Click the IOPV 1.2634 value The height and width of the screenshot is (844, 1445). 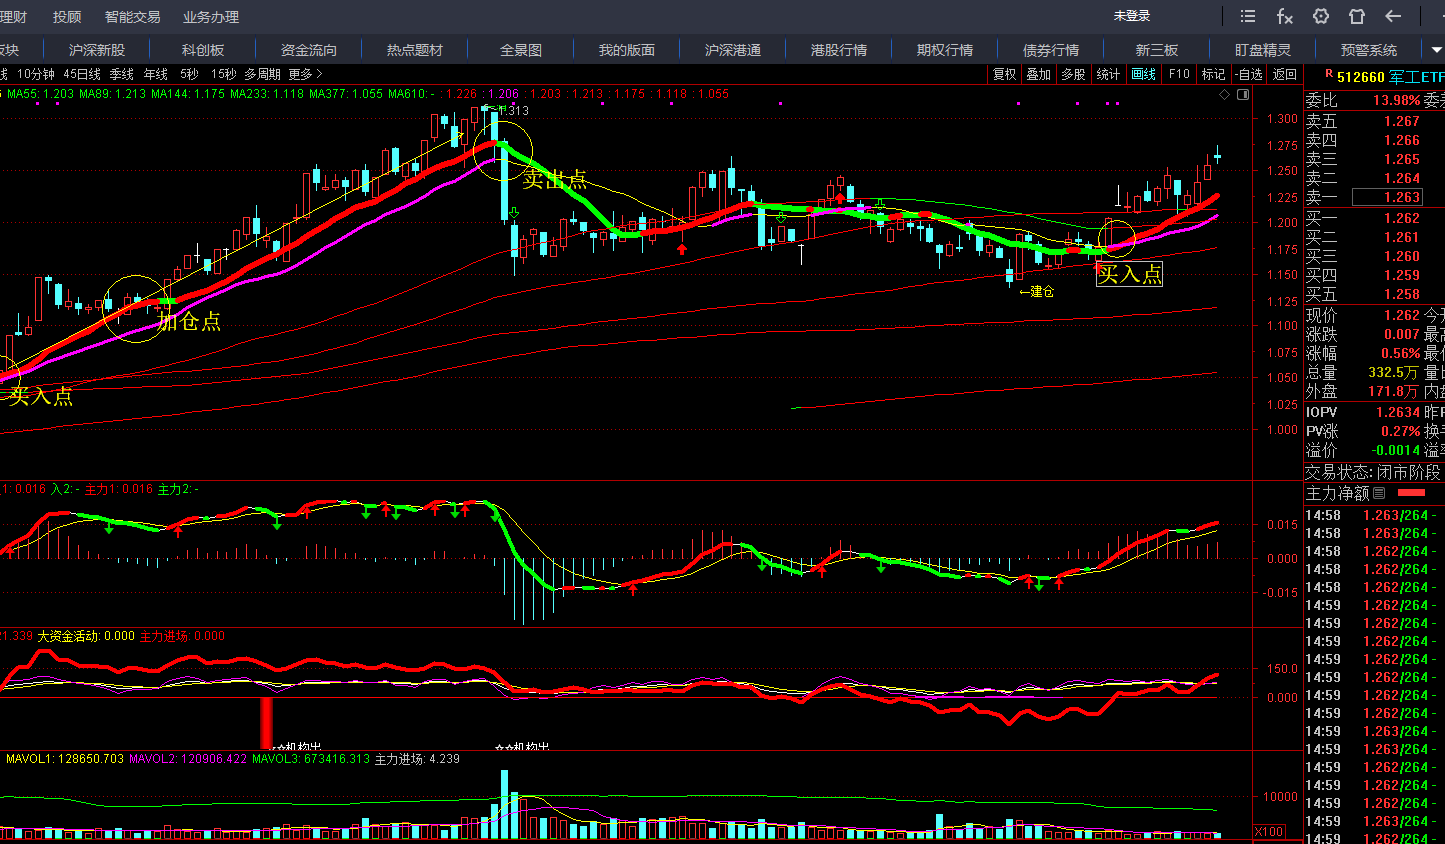coord(1398,412)
